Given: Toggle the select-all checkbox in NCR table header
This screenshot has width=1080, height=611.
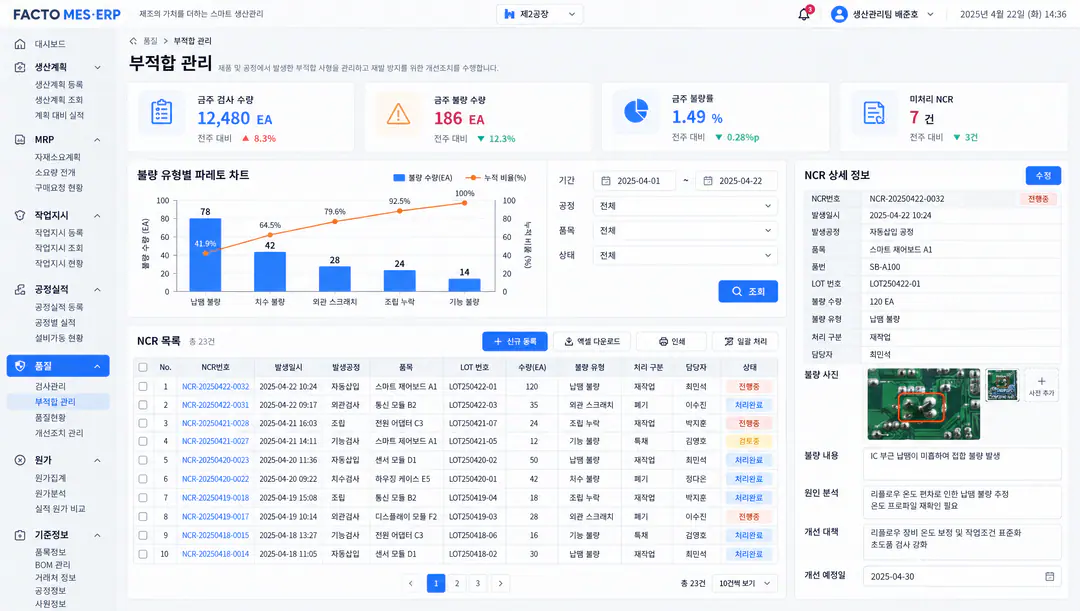Looking at the screenshot, I should (x=143, y=367).
